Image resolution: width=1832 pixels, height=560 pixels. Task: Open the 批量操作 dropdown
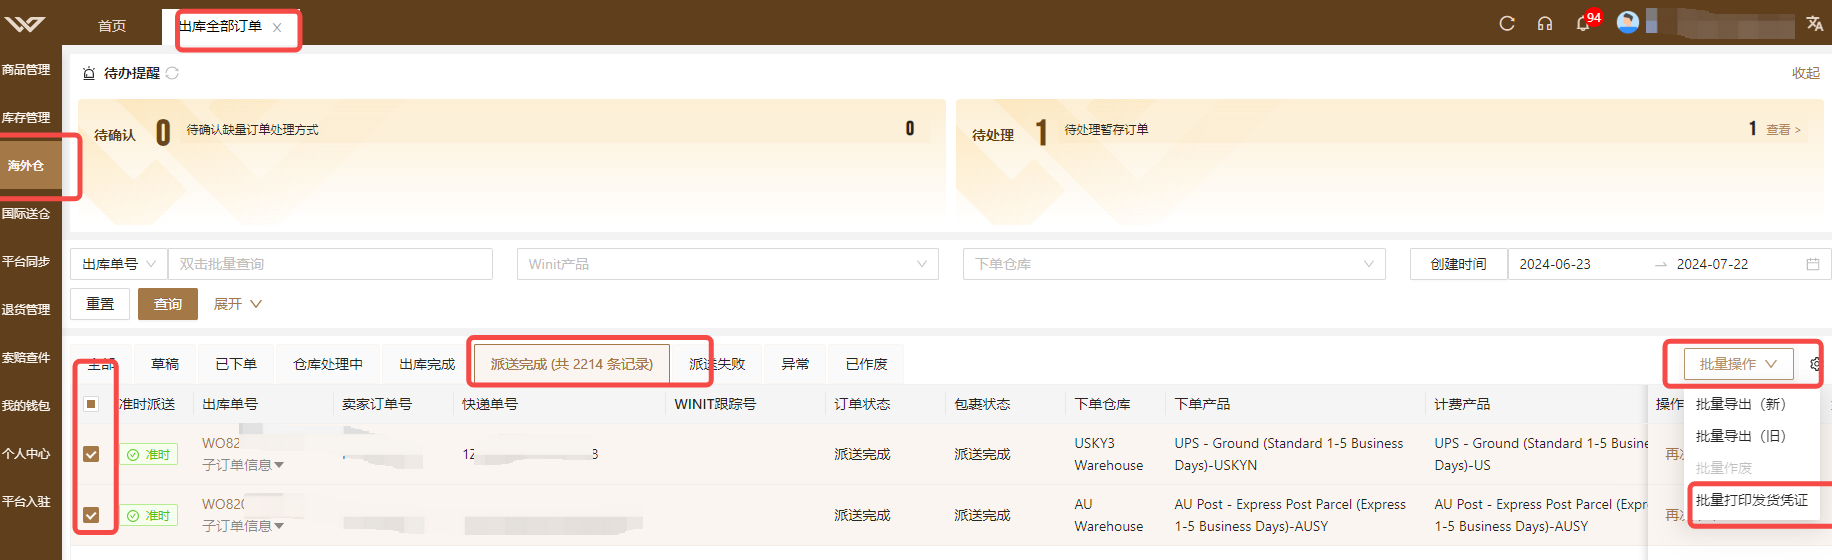click(x=1738, y=364)
